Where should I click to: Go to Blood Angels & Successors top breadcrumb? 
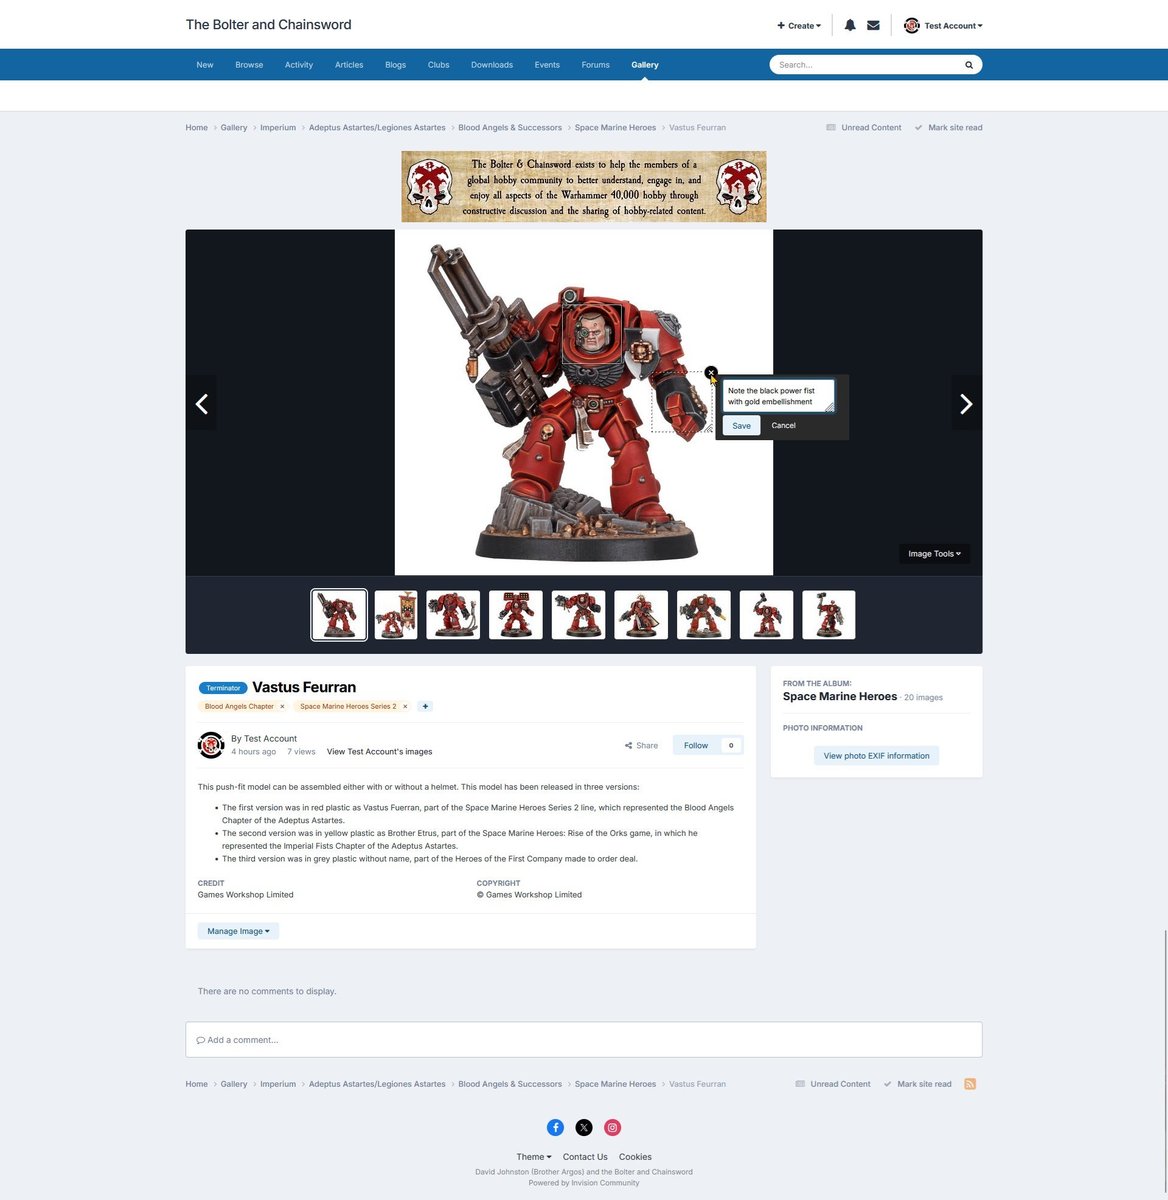tap(510, 128)
